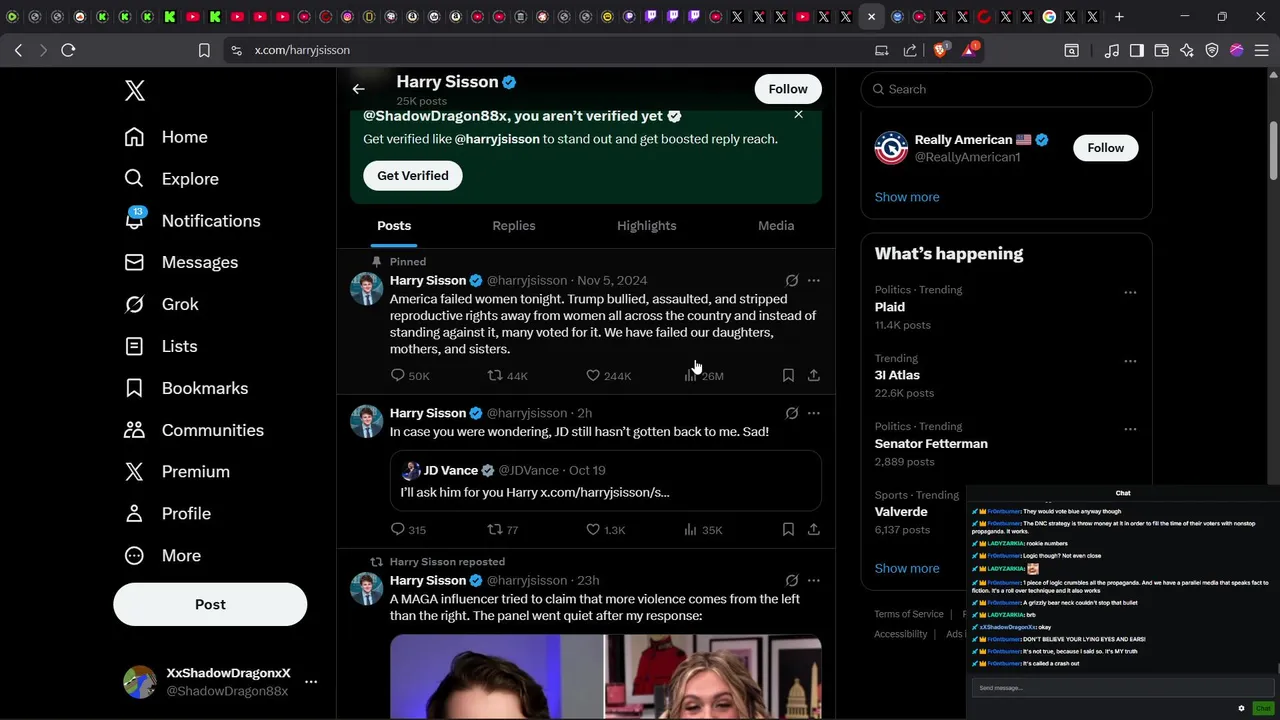The height and width of the screenshot is (720, 1280).
Task: Open Premium in sidebar
Action: click(x=177, y=471)
